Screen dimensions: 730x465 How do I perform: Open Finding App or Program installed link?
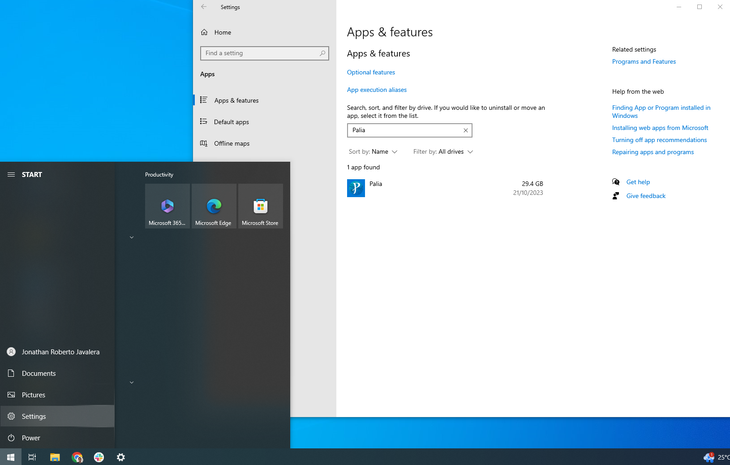click(x=661, y=112)
